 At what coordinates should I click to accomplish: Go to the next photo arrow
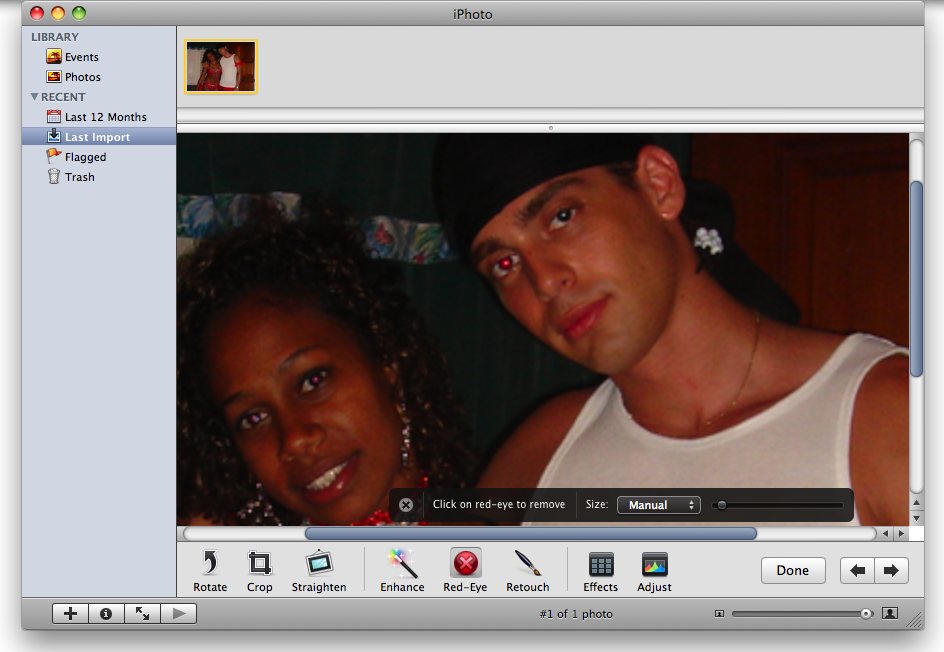tap(891, 570)
